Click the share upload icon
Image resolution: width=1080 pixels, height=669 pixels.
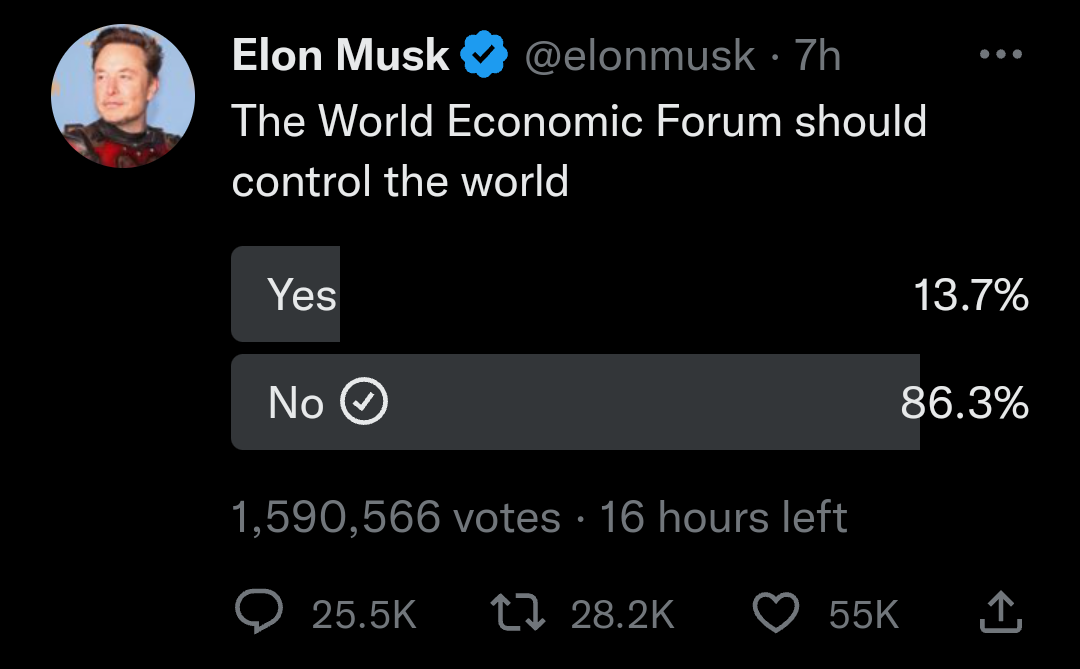click(x=1000, y=612)
